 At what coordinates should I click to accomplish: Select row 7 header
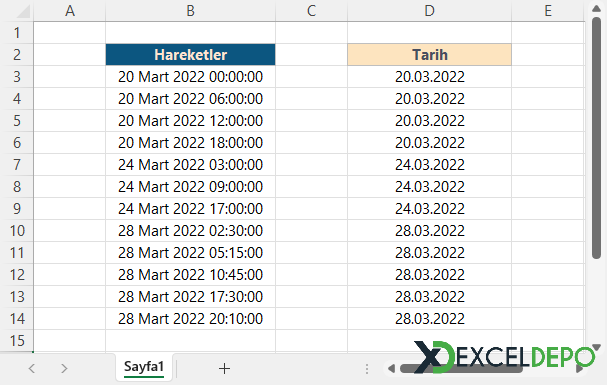click(x=17, y=165)
